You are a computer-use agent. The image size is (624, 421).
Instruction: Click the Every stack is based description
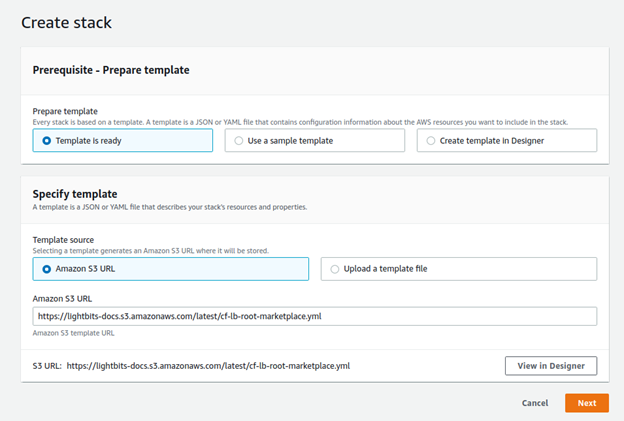click(300, 122)
